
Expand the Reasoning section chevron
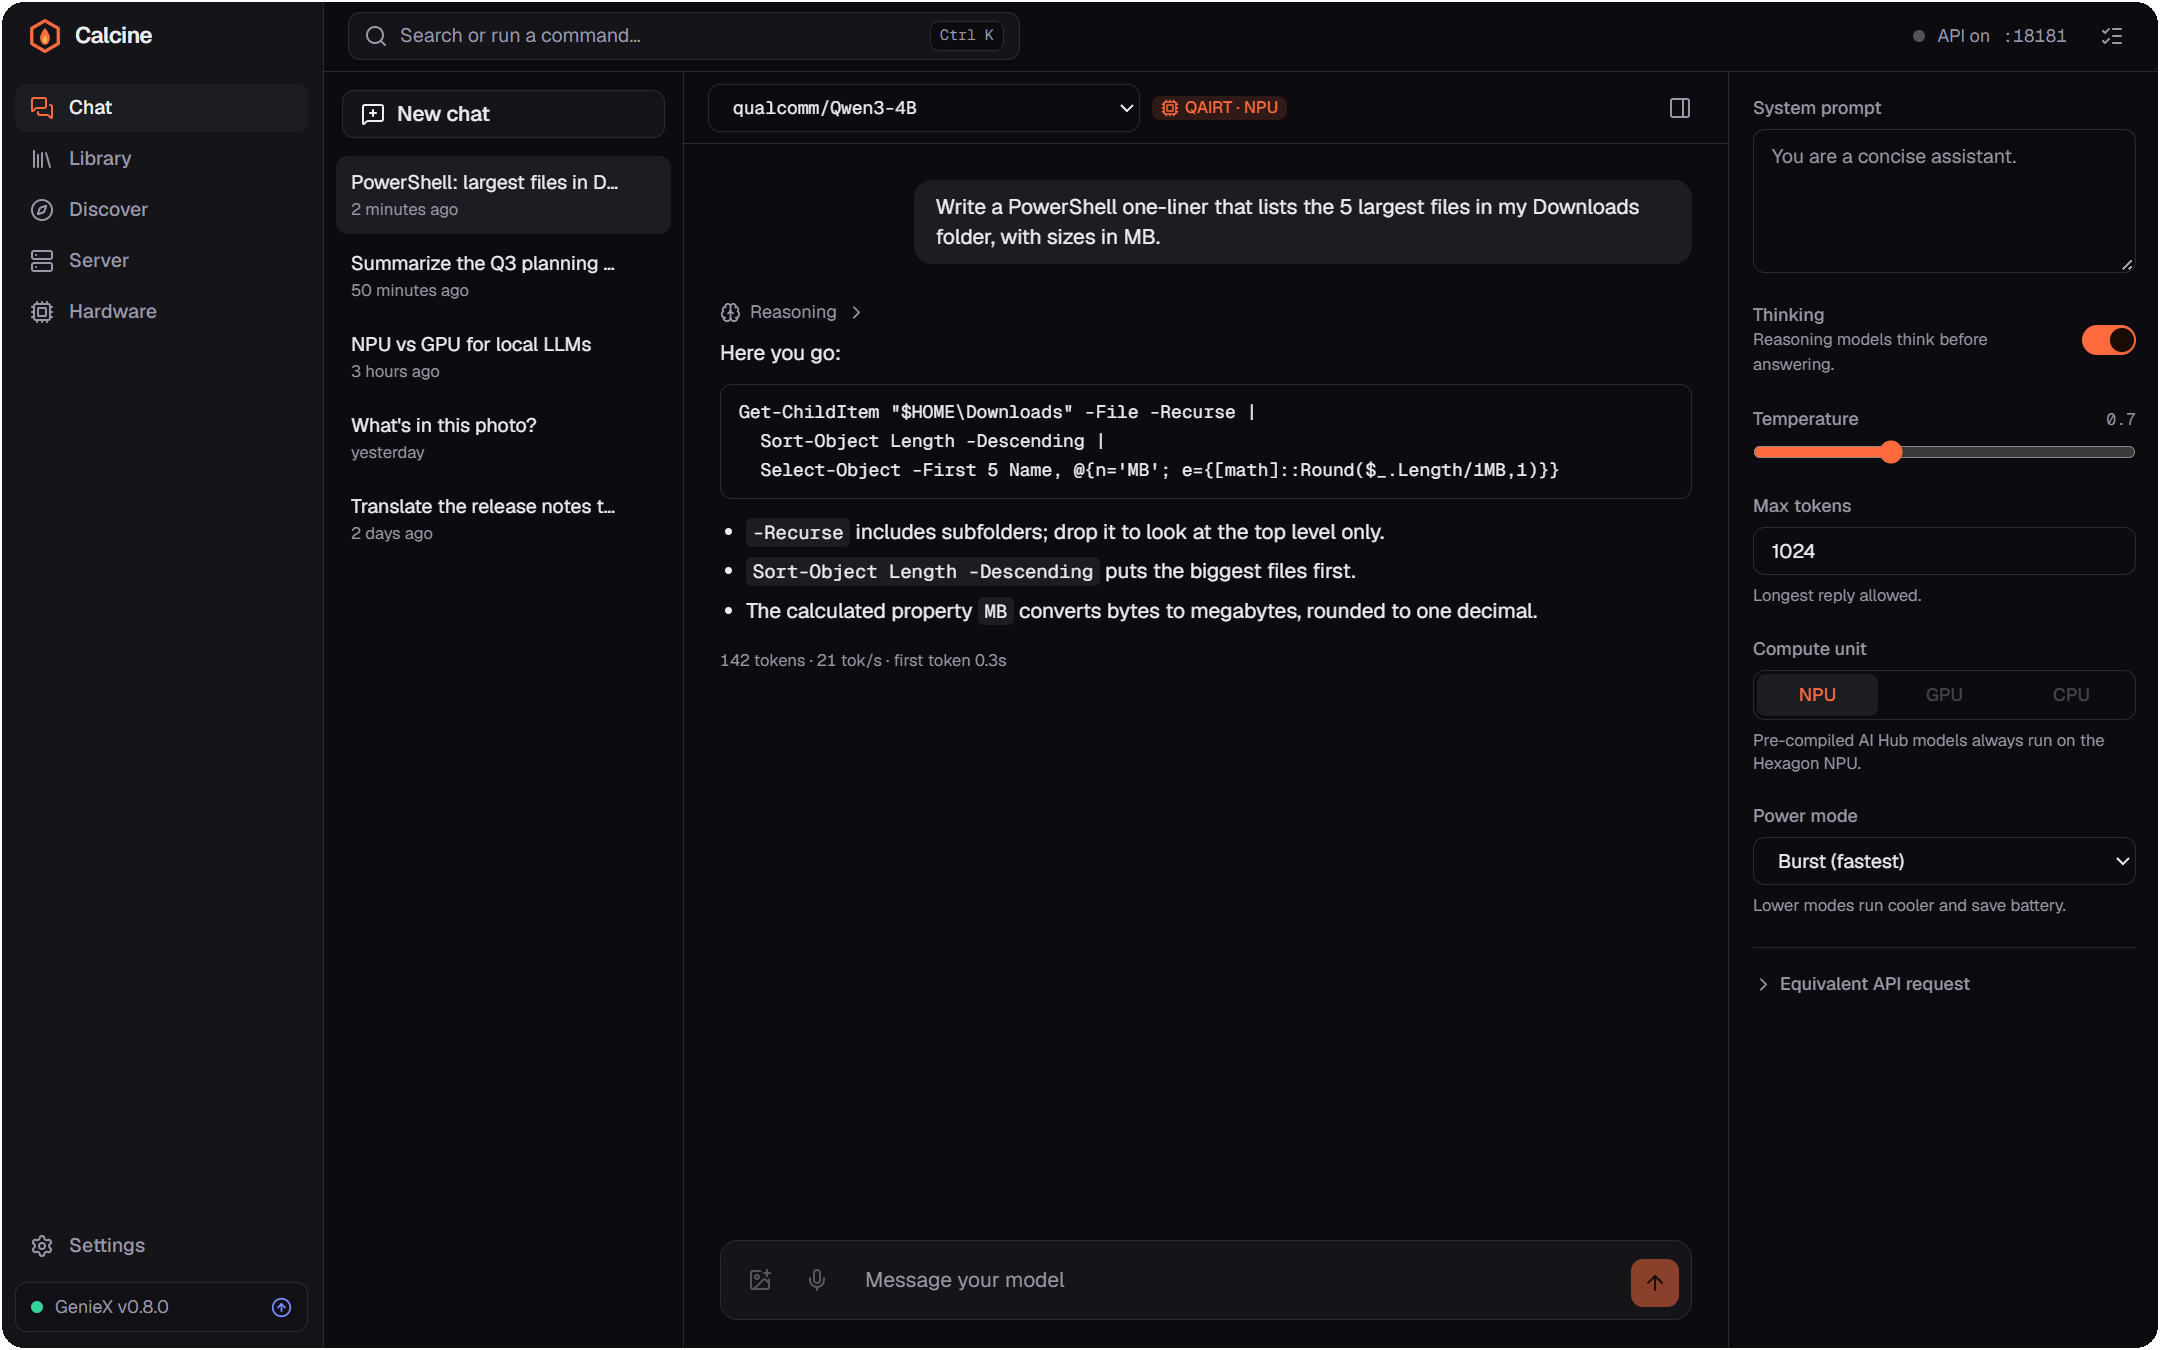(x=856, y=312)
